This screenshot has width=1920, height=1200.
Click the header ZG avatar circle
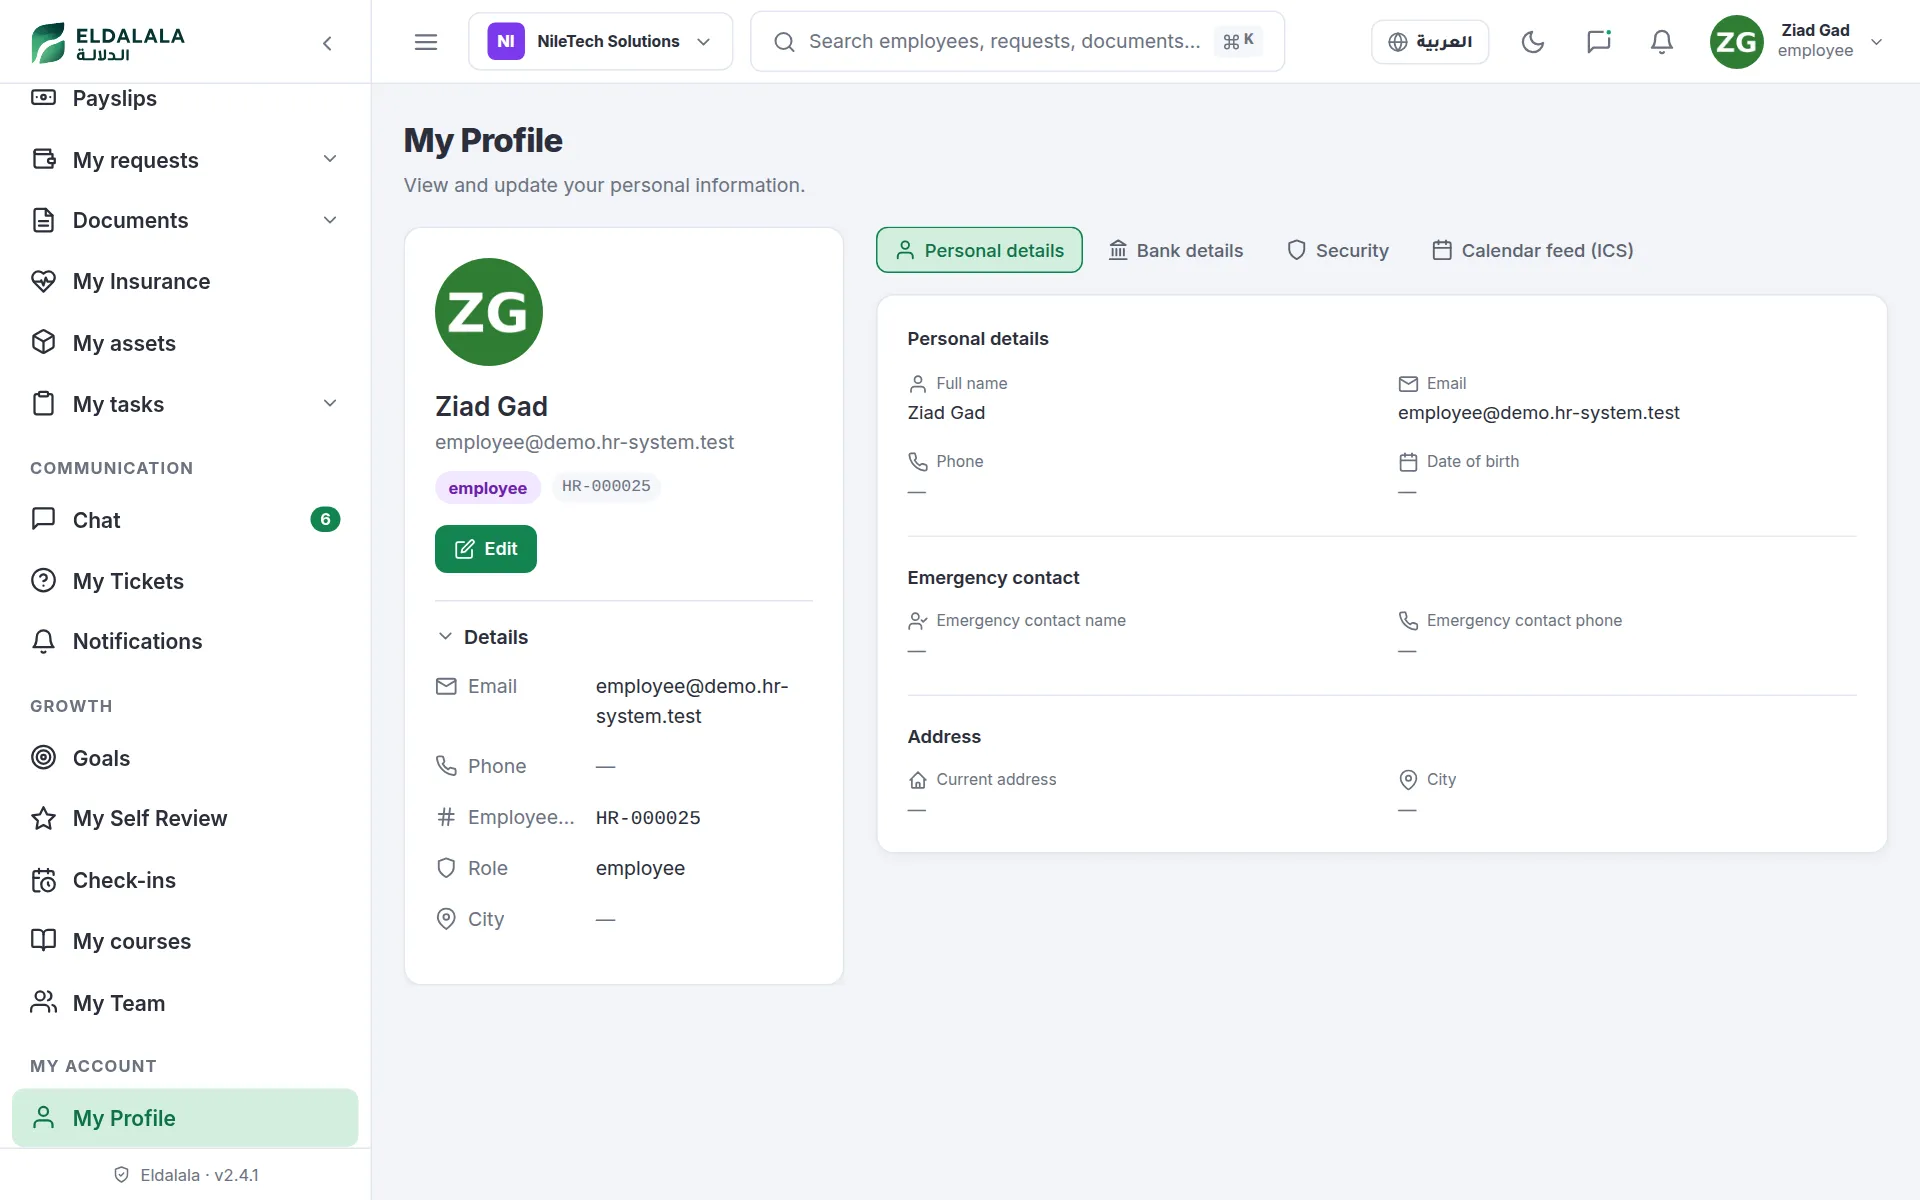click(x=1736, y=42)
